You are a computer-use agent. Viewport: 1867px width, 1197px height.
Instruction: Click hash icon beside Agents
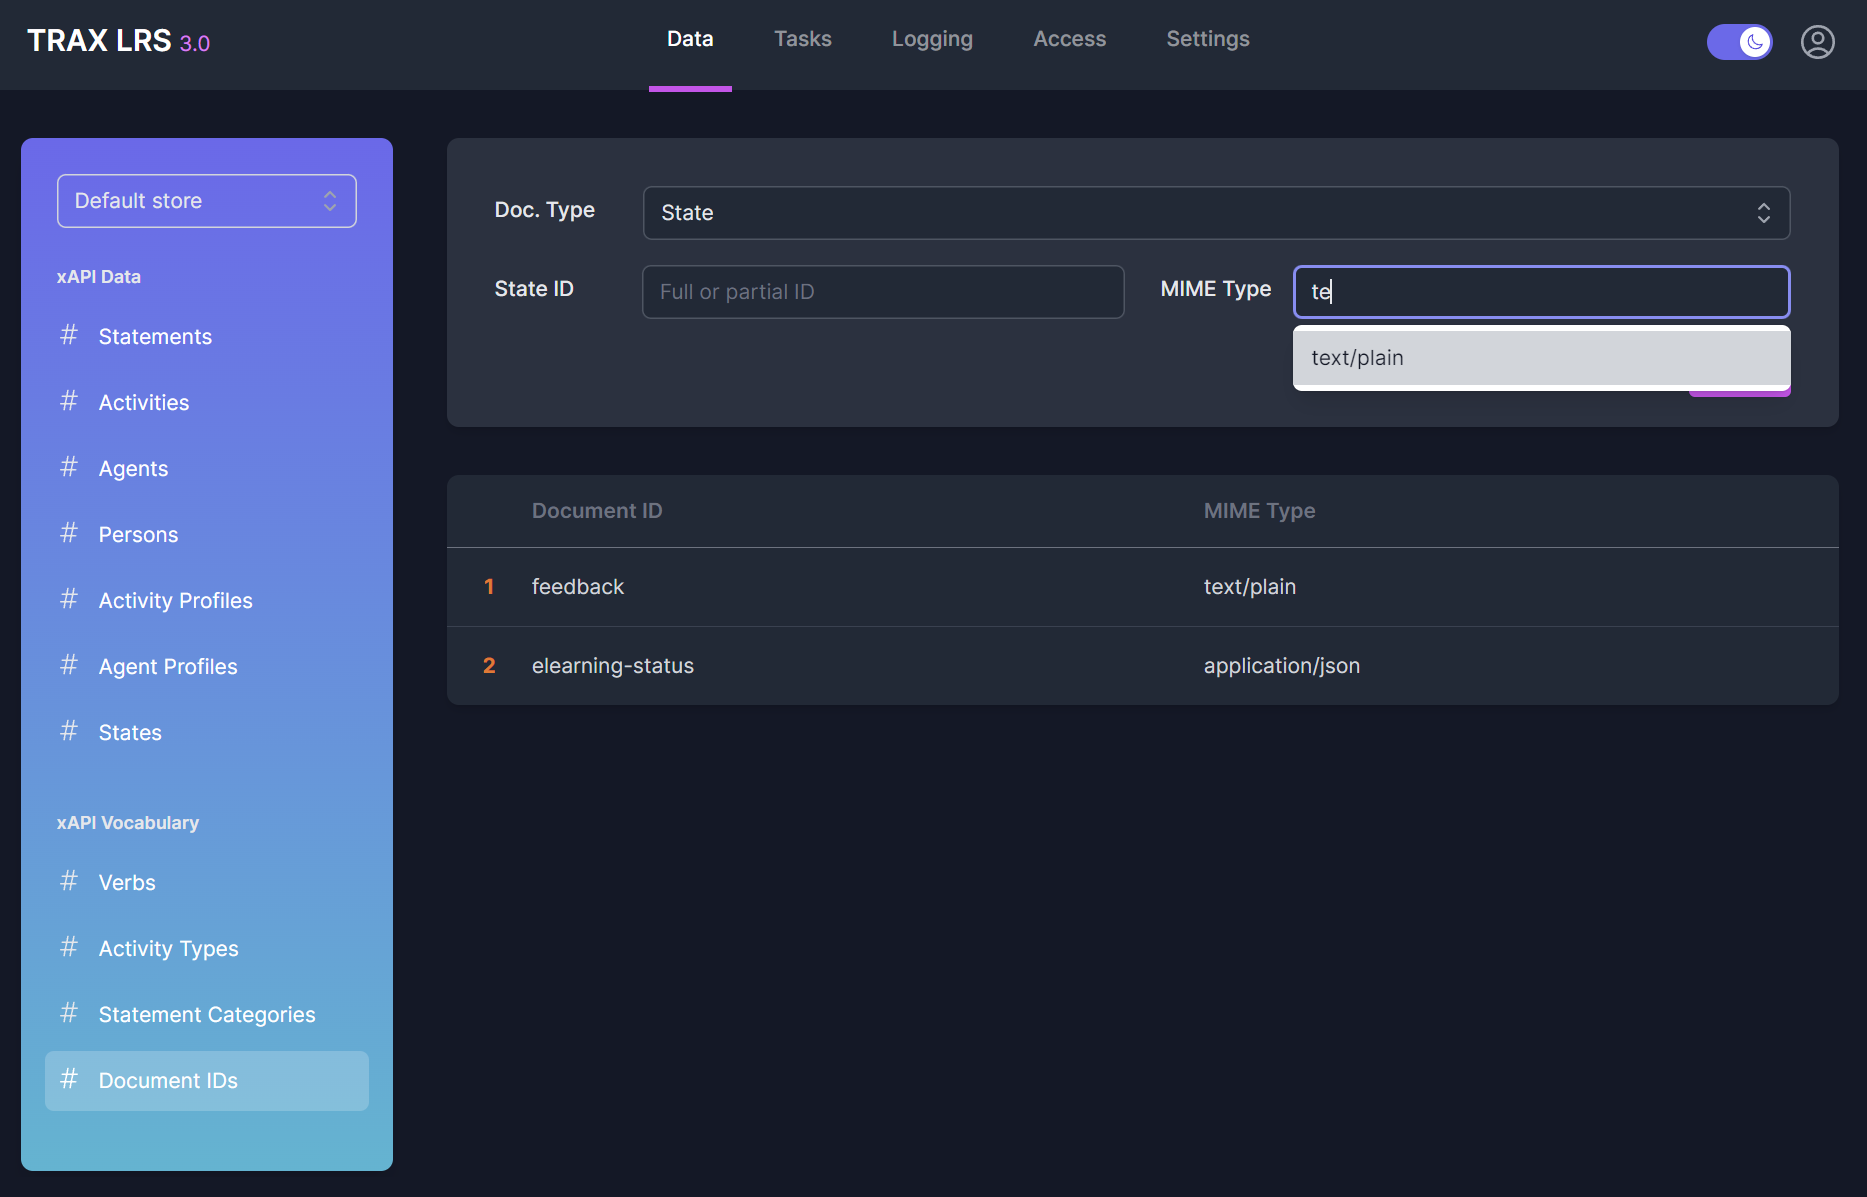pyautogui.click(x=69, y=467)
